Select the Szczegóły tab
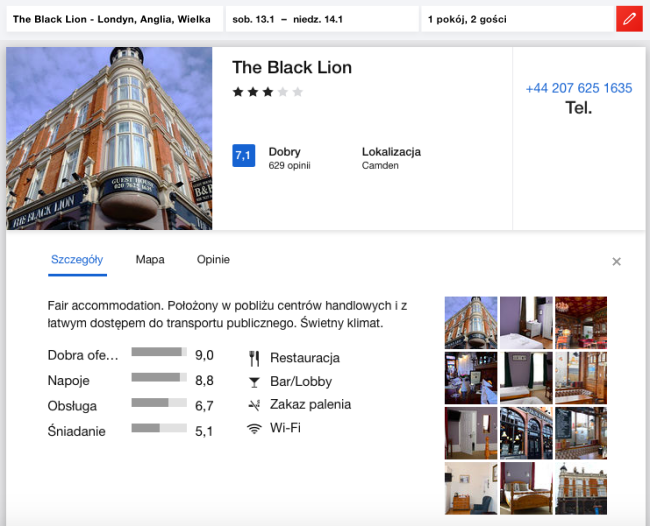The width and height of the screenshot is (650, 526). coord(77,260)
